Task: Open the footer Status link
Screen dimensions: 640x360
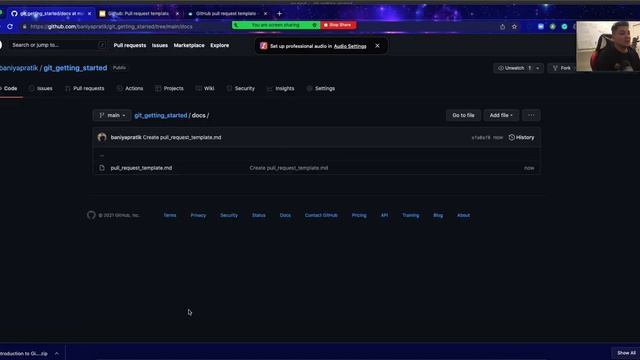Action: (x=259, y=215)
